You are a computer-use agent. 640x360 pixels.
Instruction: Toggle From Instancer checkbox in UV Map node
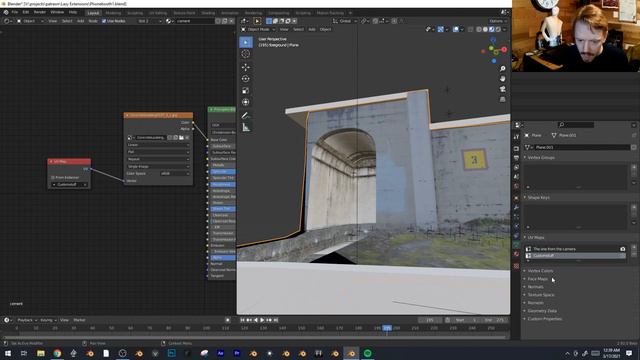(x=53, y=178)
